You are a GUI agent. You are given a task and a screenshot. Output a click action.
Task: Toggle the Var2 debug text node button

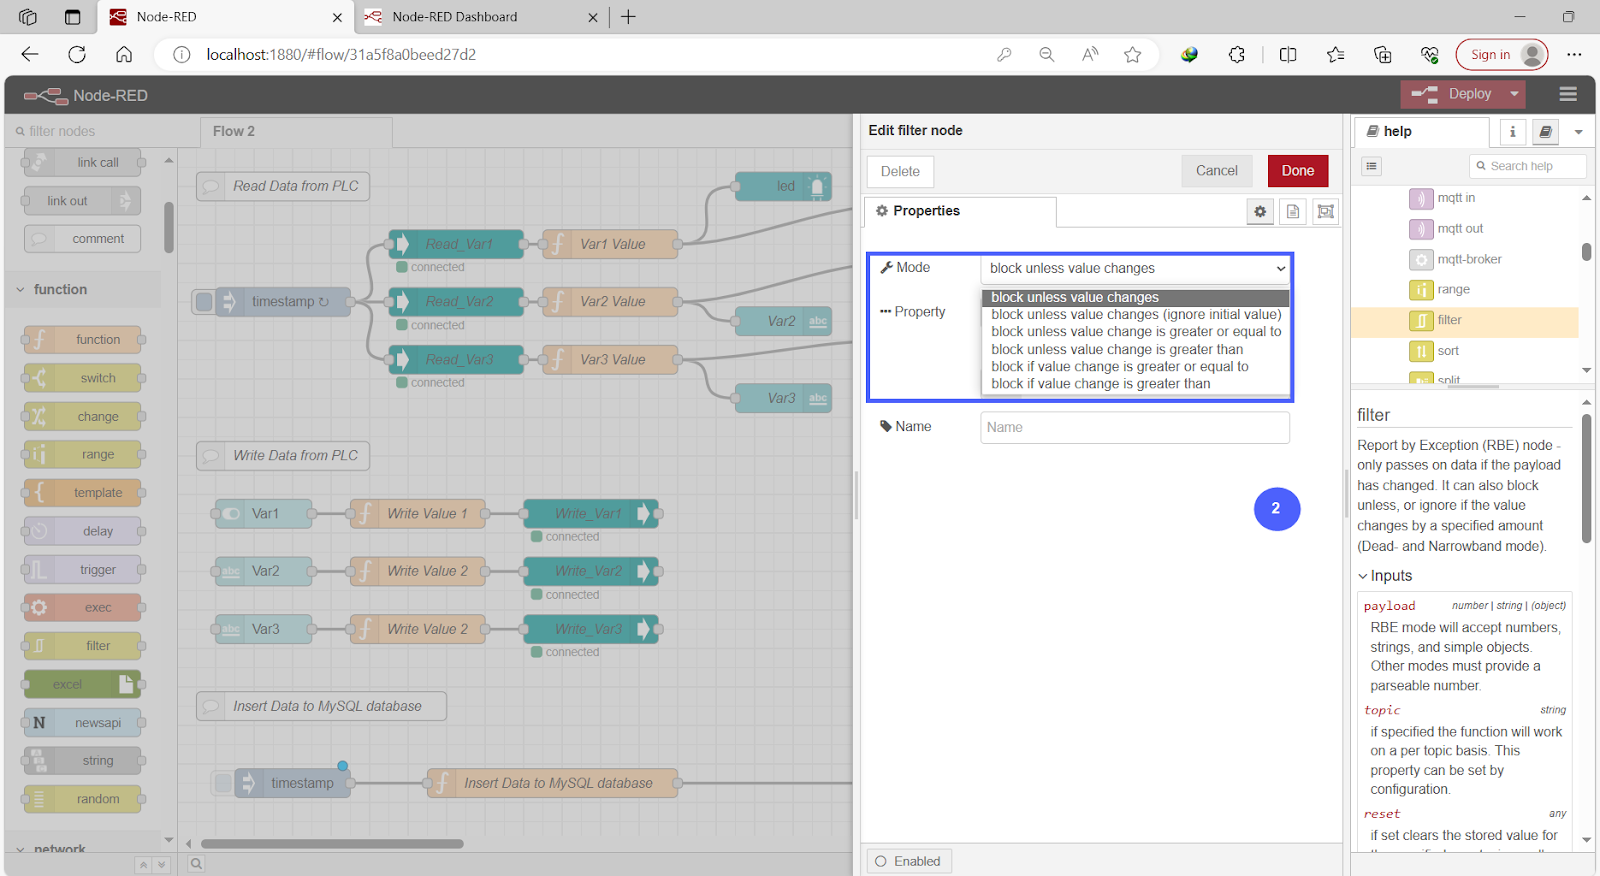click(x=818, y=321)
